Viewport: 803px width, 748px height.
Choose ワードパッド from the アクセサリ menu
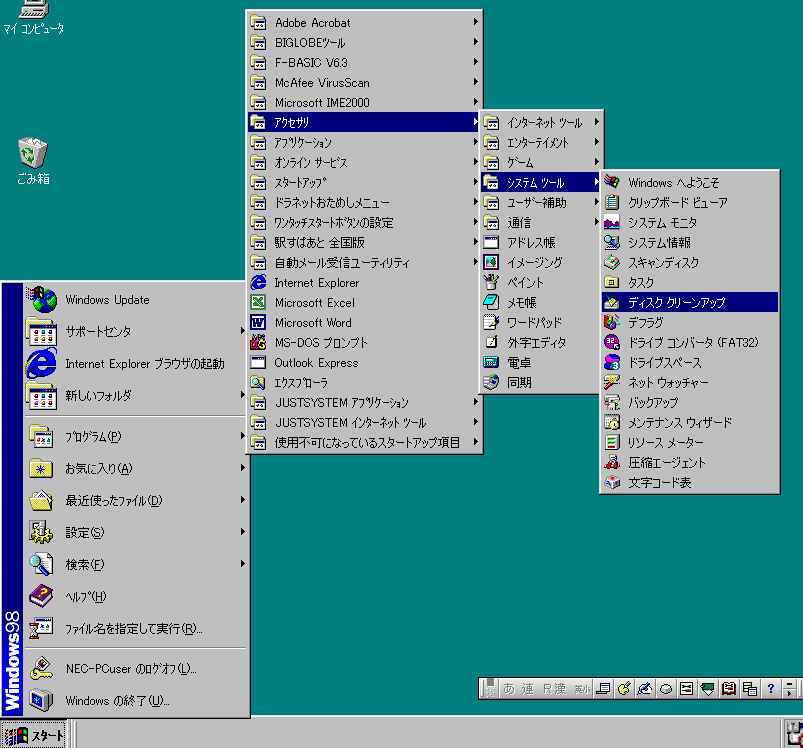click(x=541, y=322)
